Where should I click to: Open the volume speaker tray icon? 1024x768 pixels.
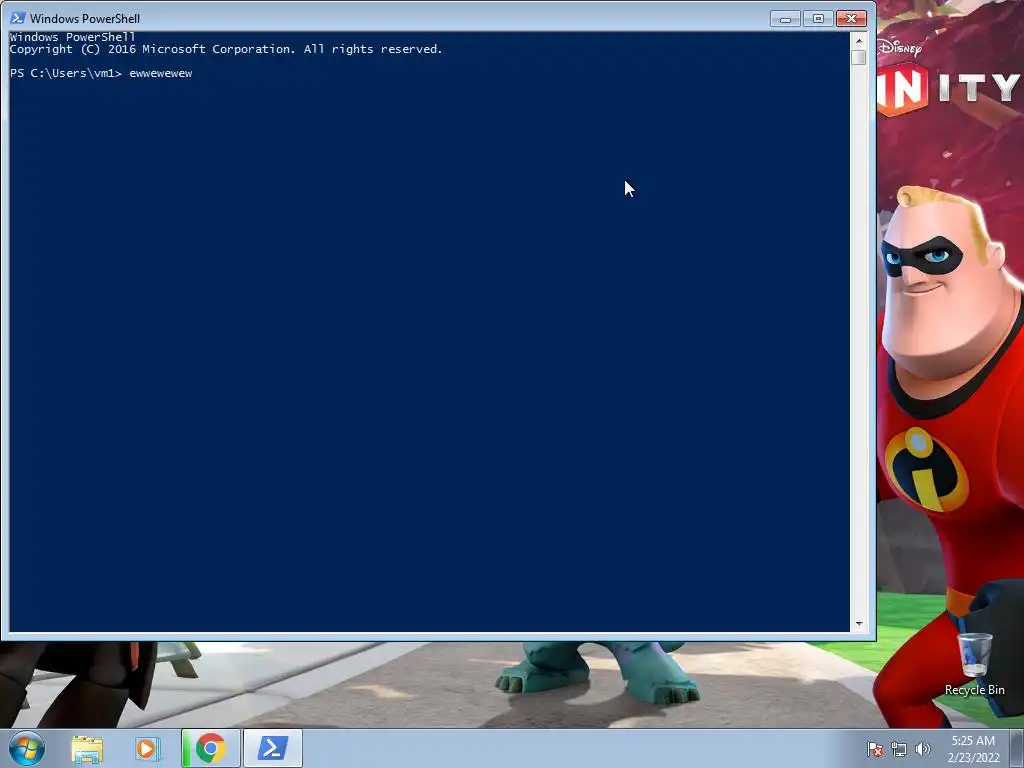click(x=922, y=749)
